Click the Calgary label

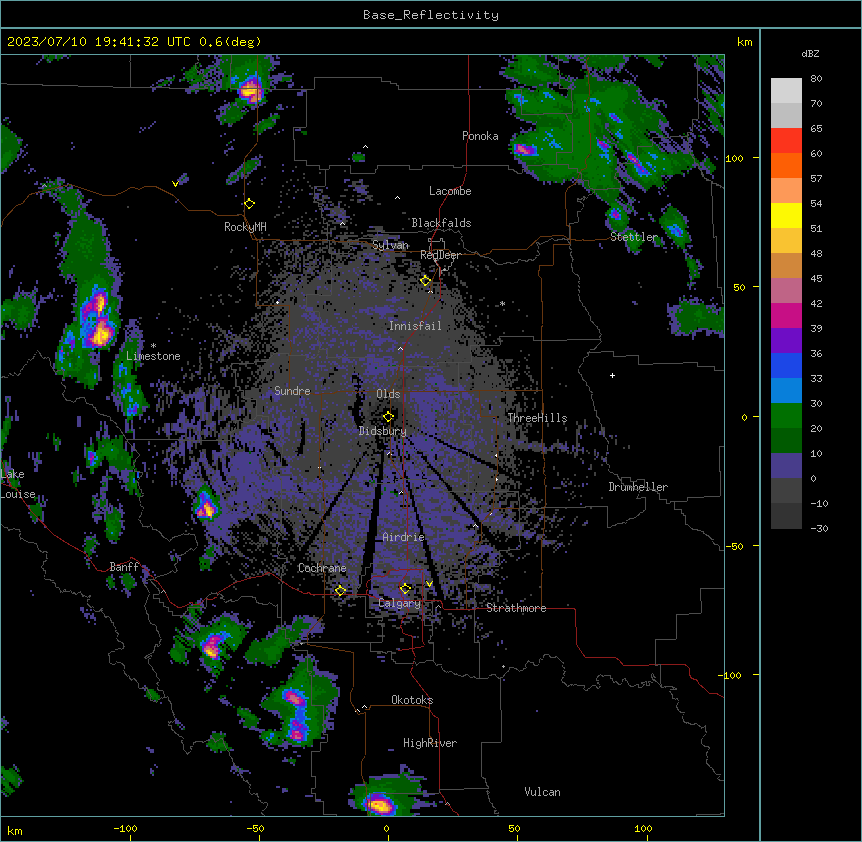point(399,603)
